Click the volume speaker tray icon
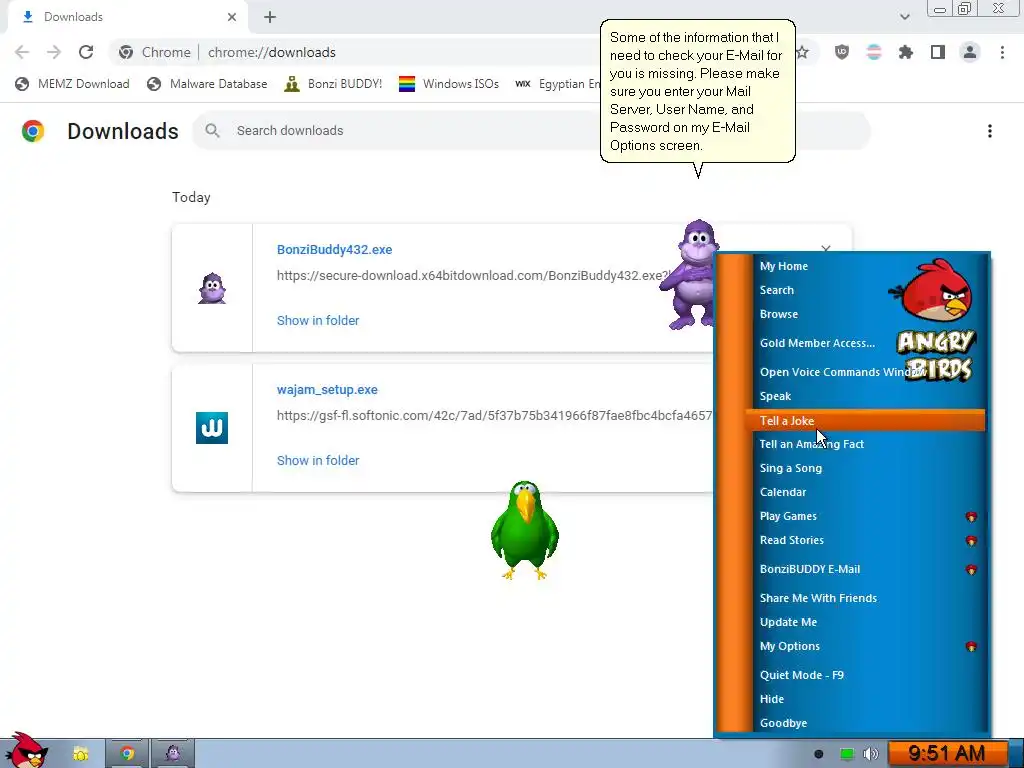 click(871, 754)
